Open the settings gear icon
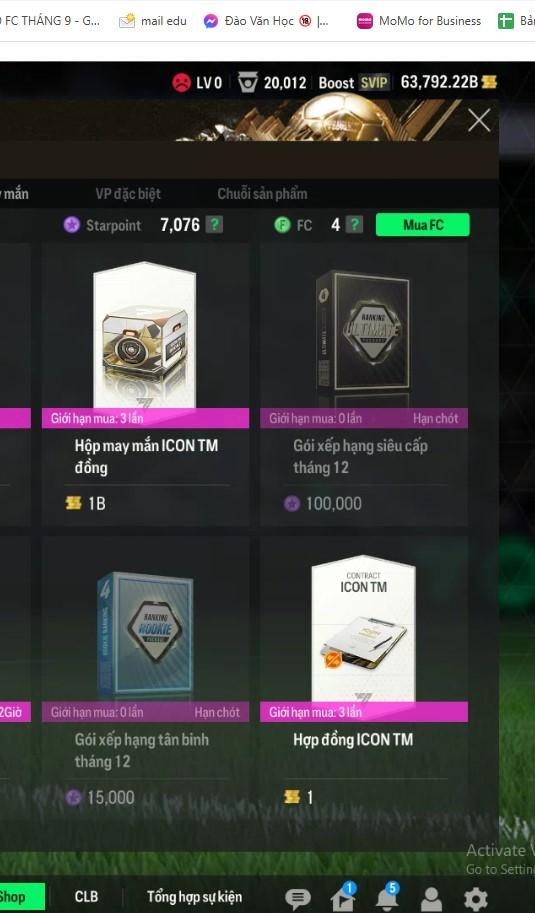This screenshot has height=913, width=535. [x=475, y=898]
